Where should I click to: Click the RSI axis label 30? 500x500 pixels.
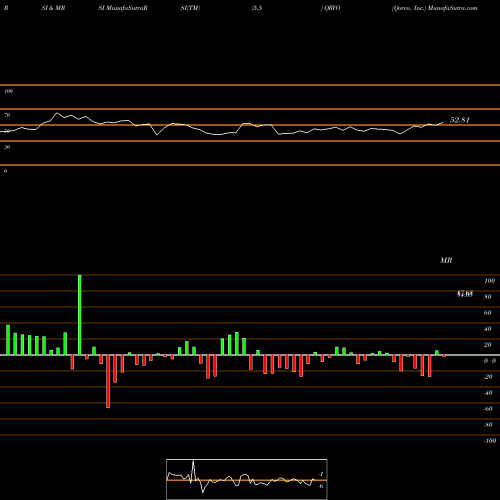(x=7, y=147)
